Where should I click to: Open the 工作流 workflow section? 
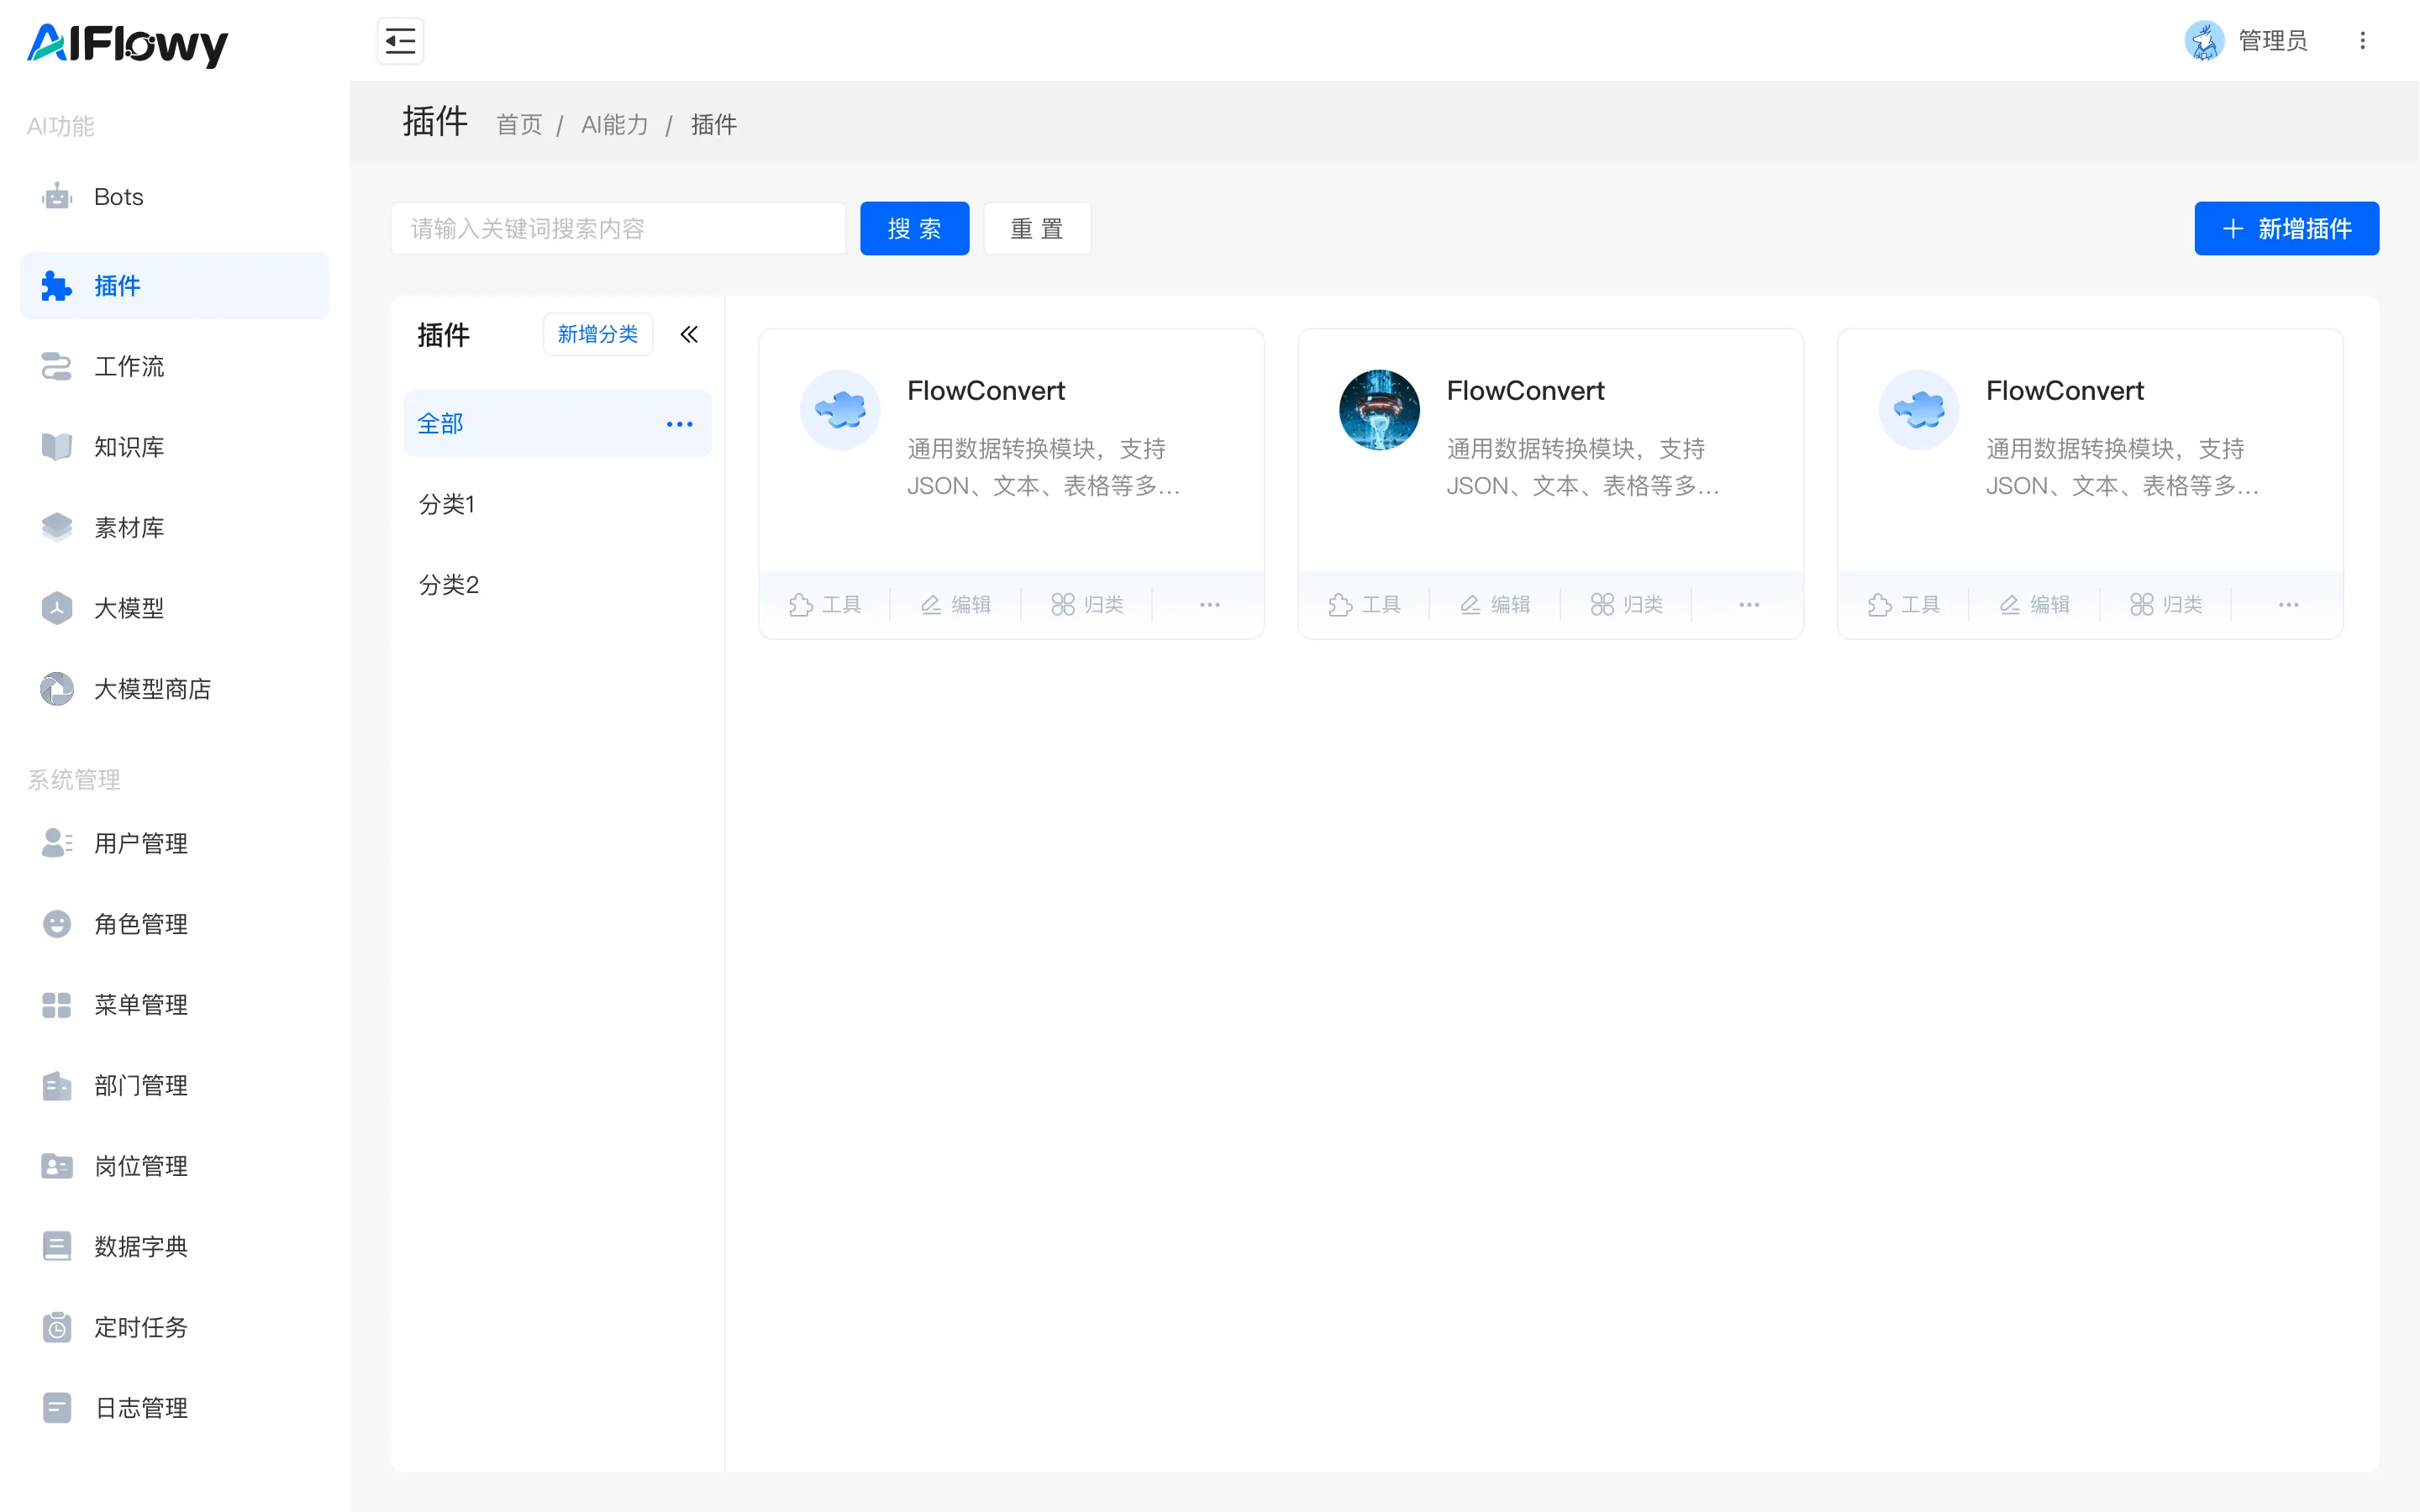coord(128,366)
